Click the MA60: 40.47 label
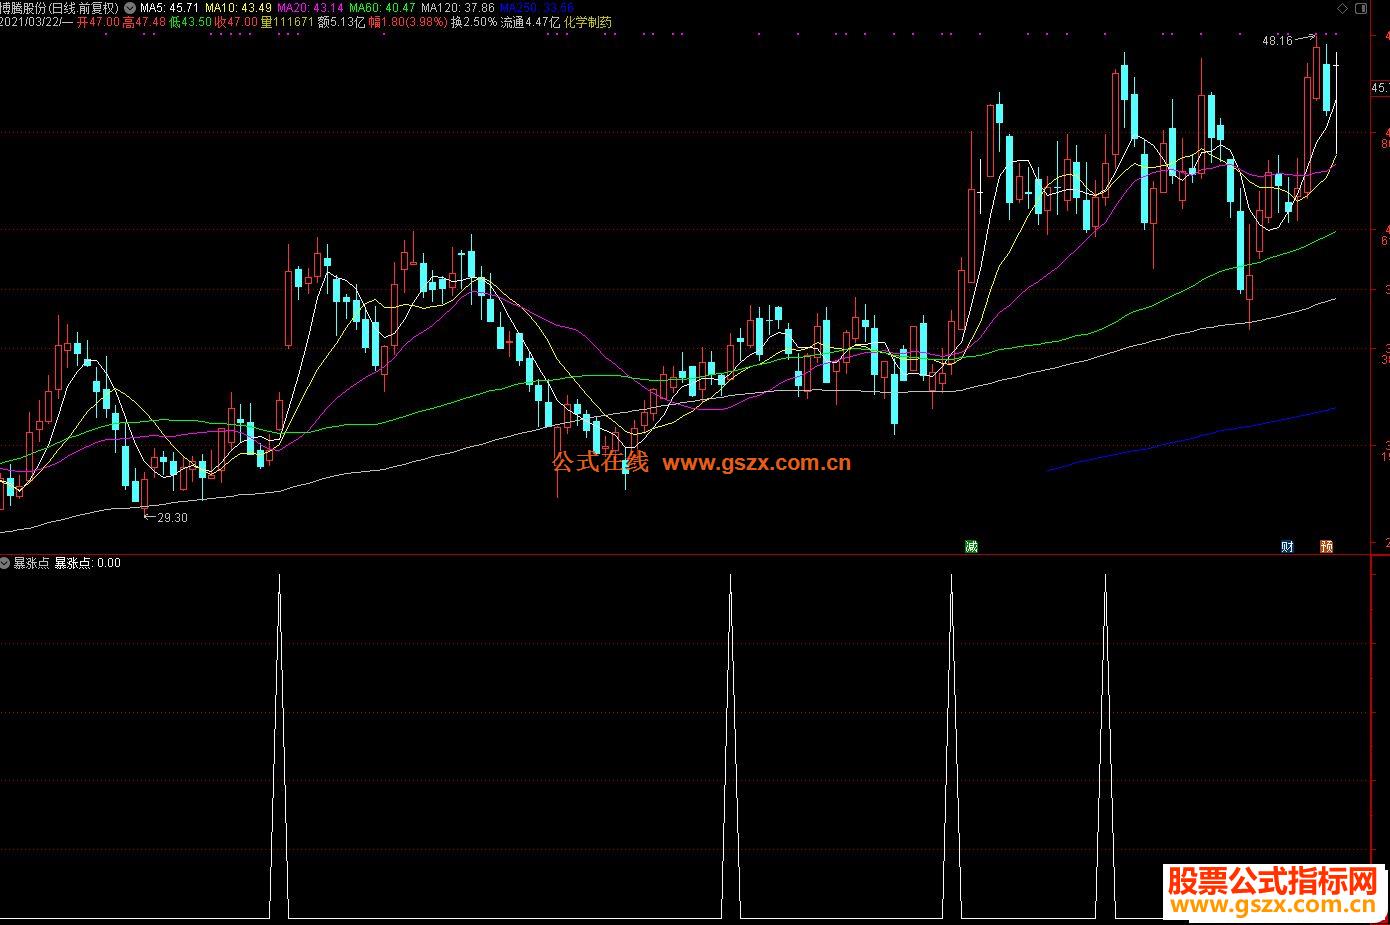This screenshot has width=1390, height=925. 381,8
